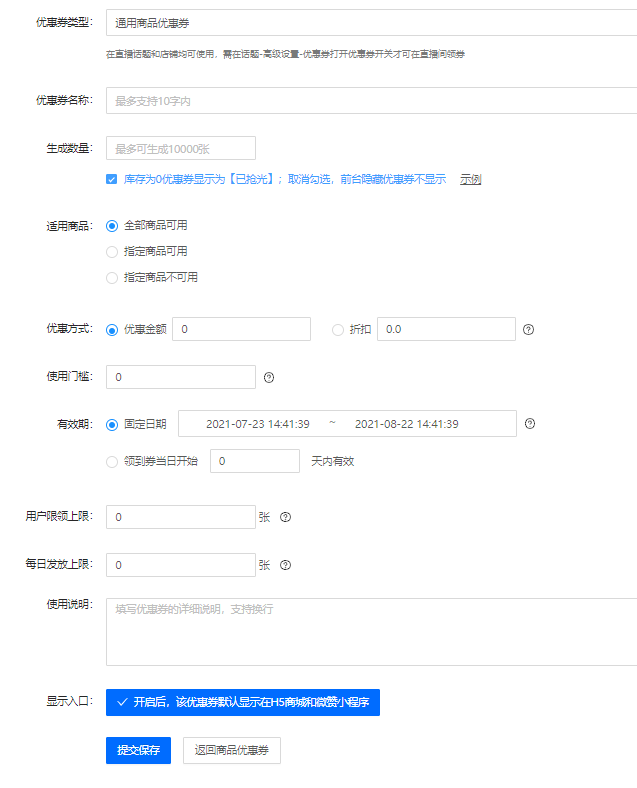Select 全部商品可用 radio option

click(x=112, y=226)
